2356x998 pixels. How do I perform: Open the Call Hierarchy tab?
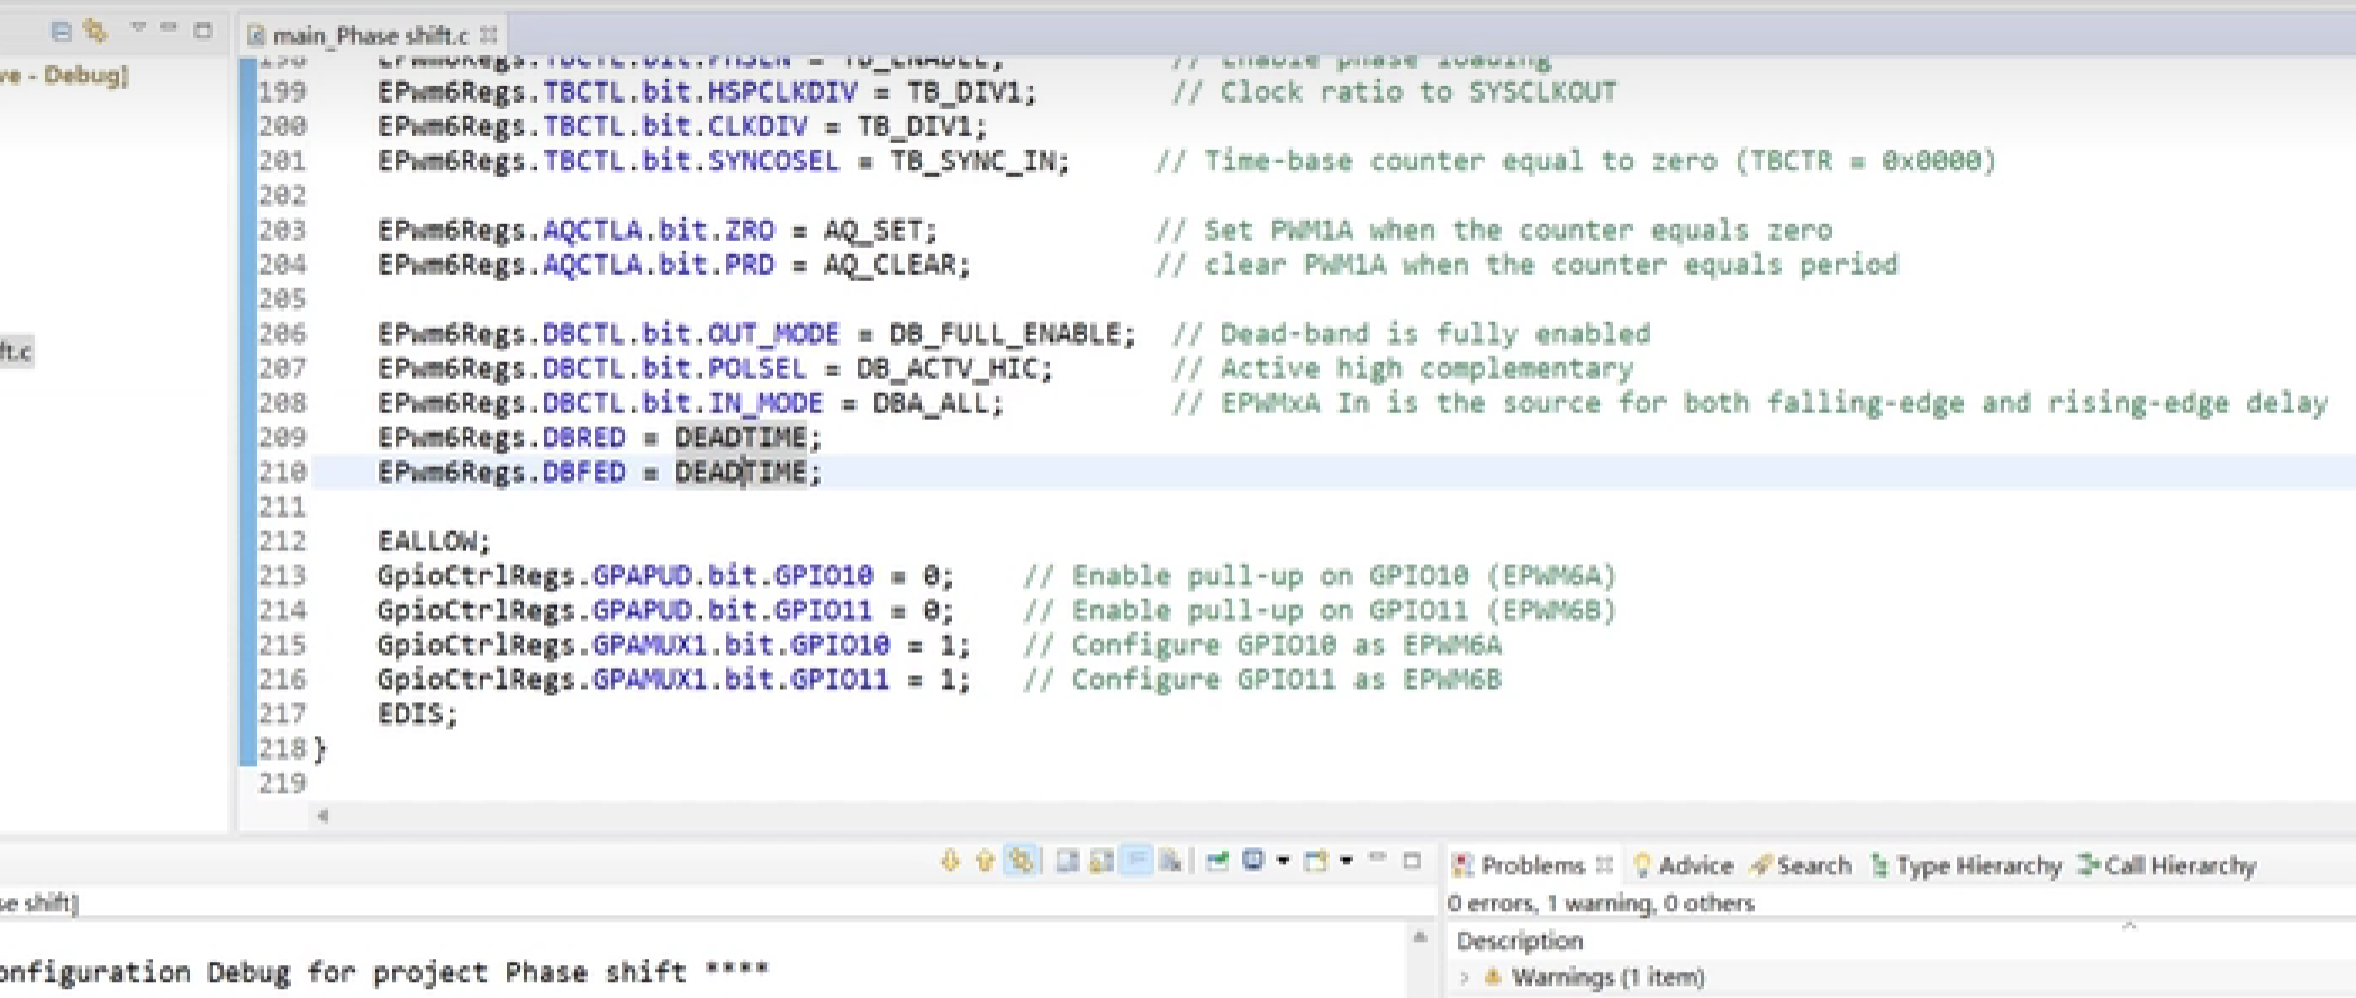[2166, 865]
